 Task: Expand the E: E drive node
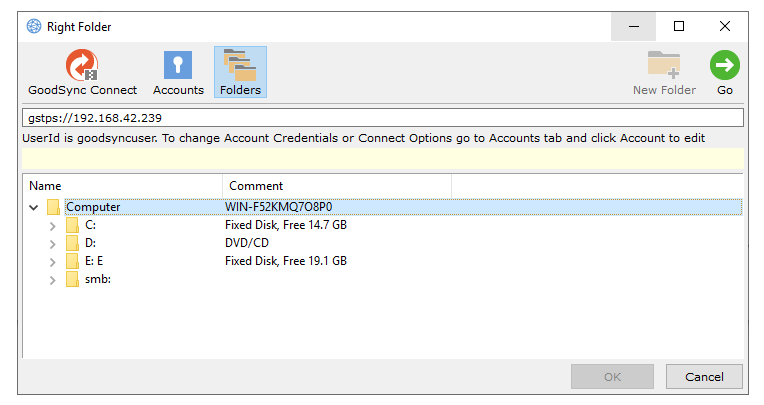point(53,262)
